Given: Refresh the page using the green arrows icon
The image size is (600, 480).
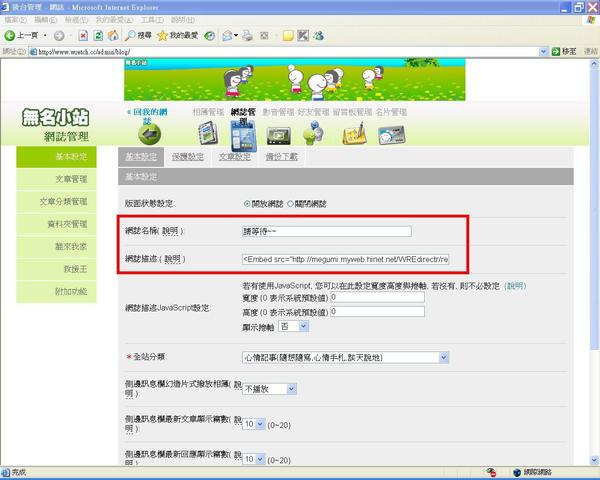Looking at the screenshot, I should [98, 36].
